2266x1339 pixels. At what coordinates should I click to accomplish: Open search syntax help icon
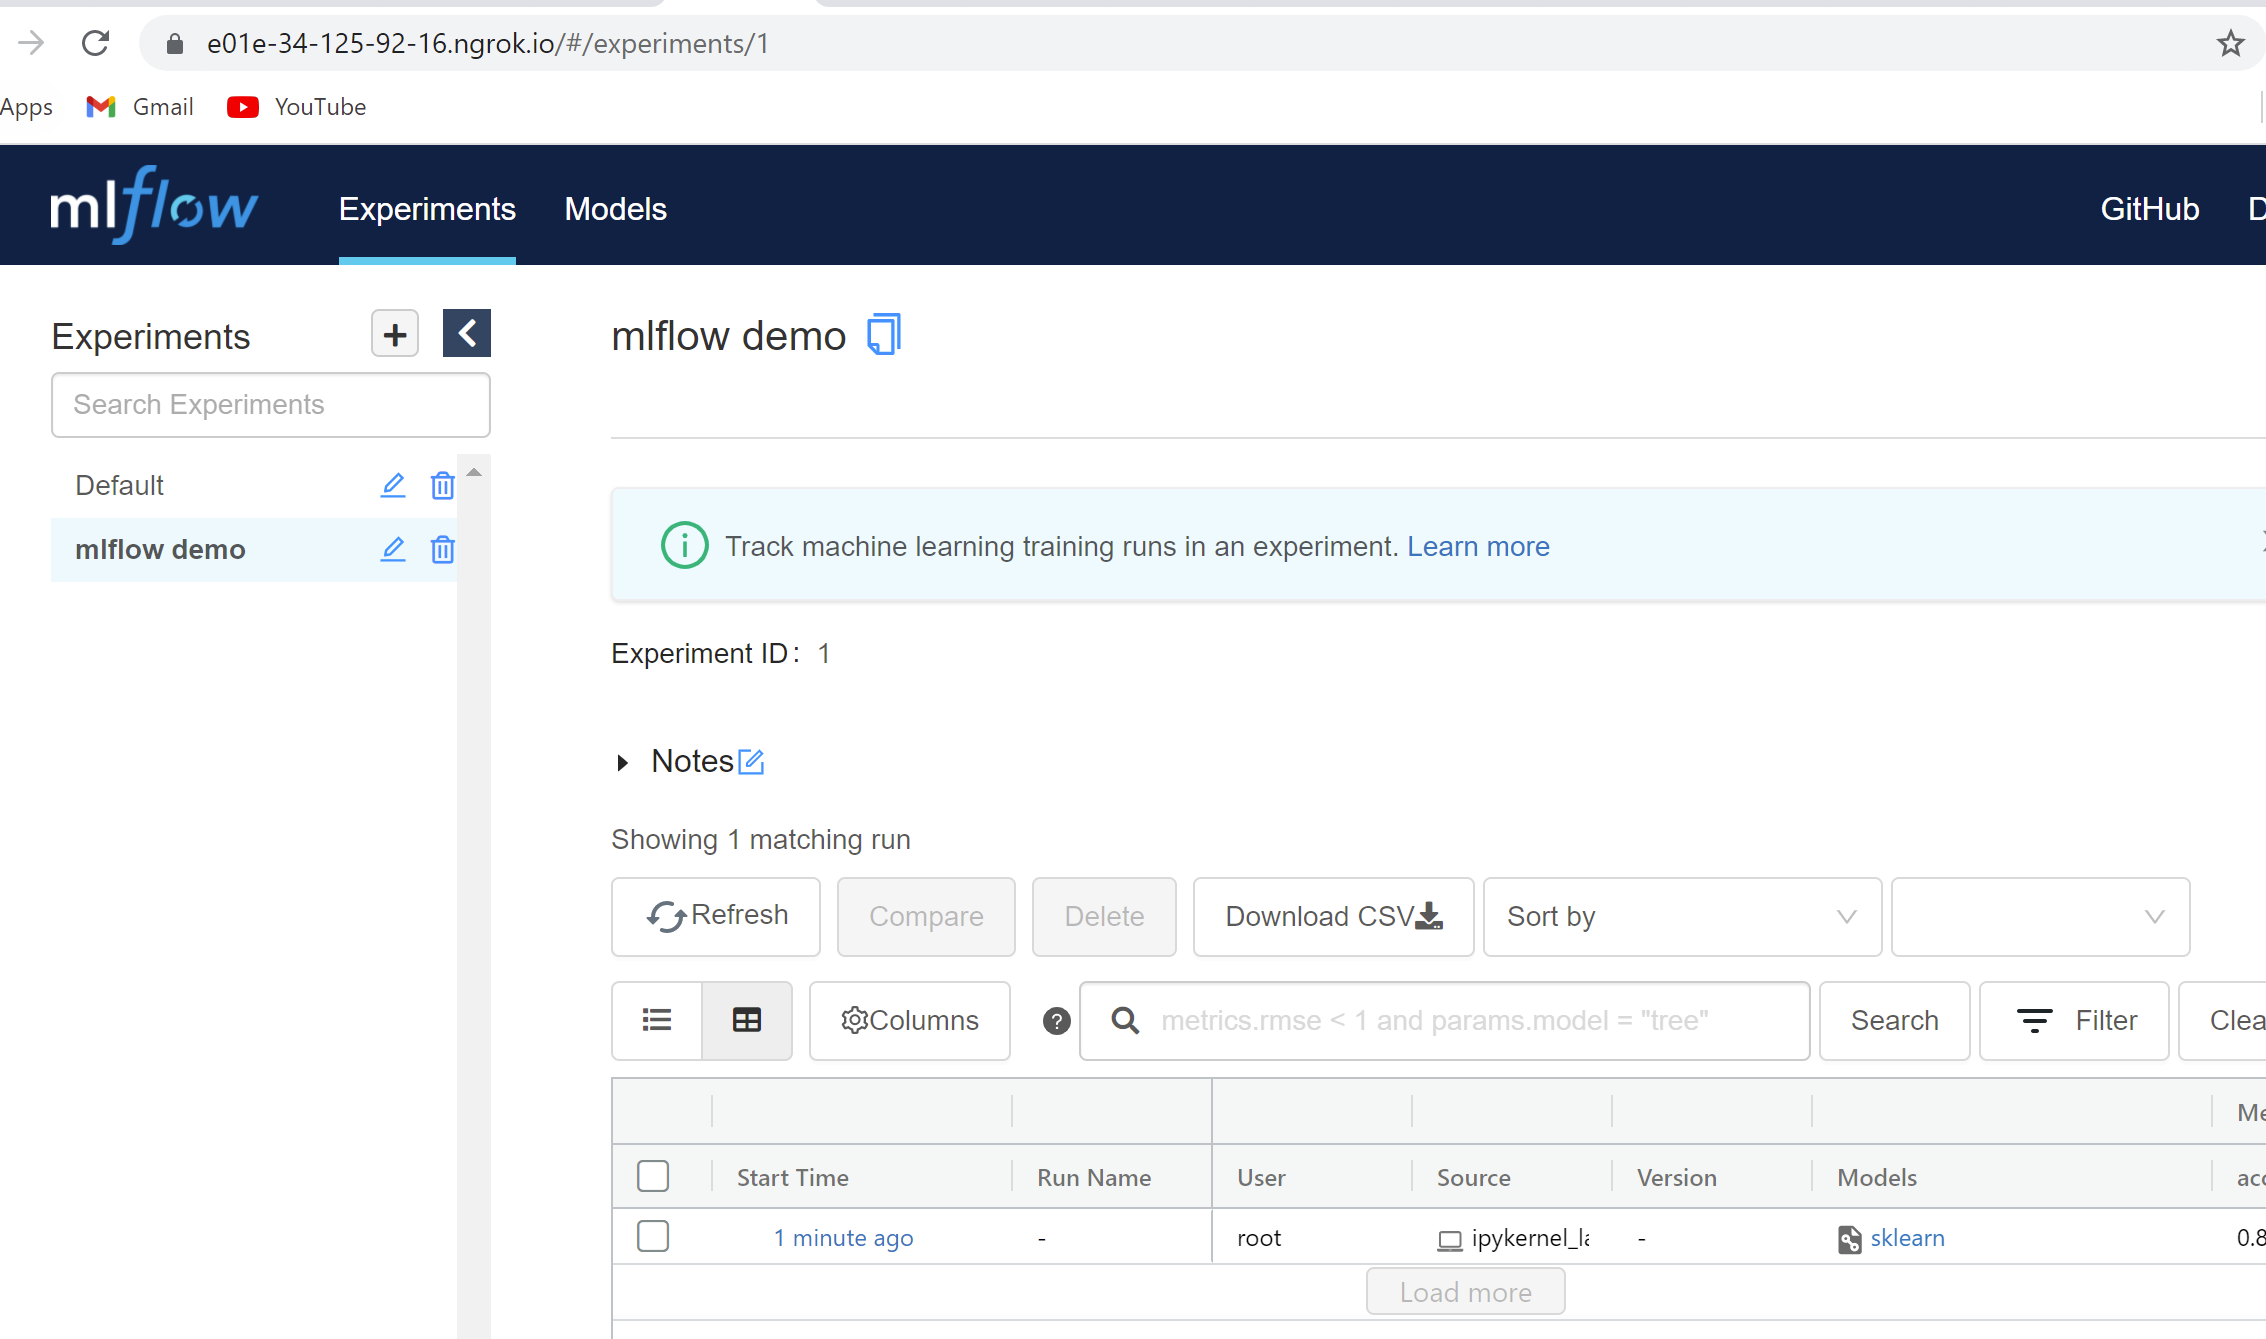coord(1057,1021)
